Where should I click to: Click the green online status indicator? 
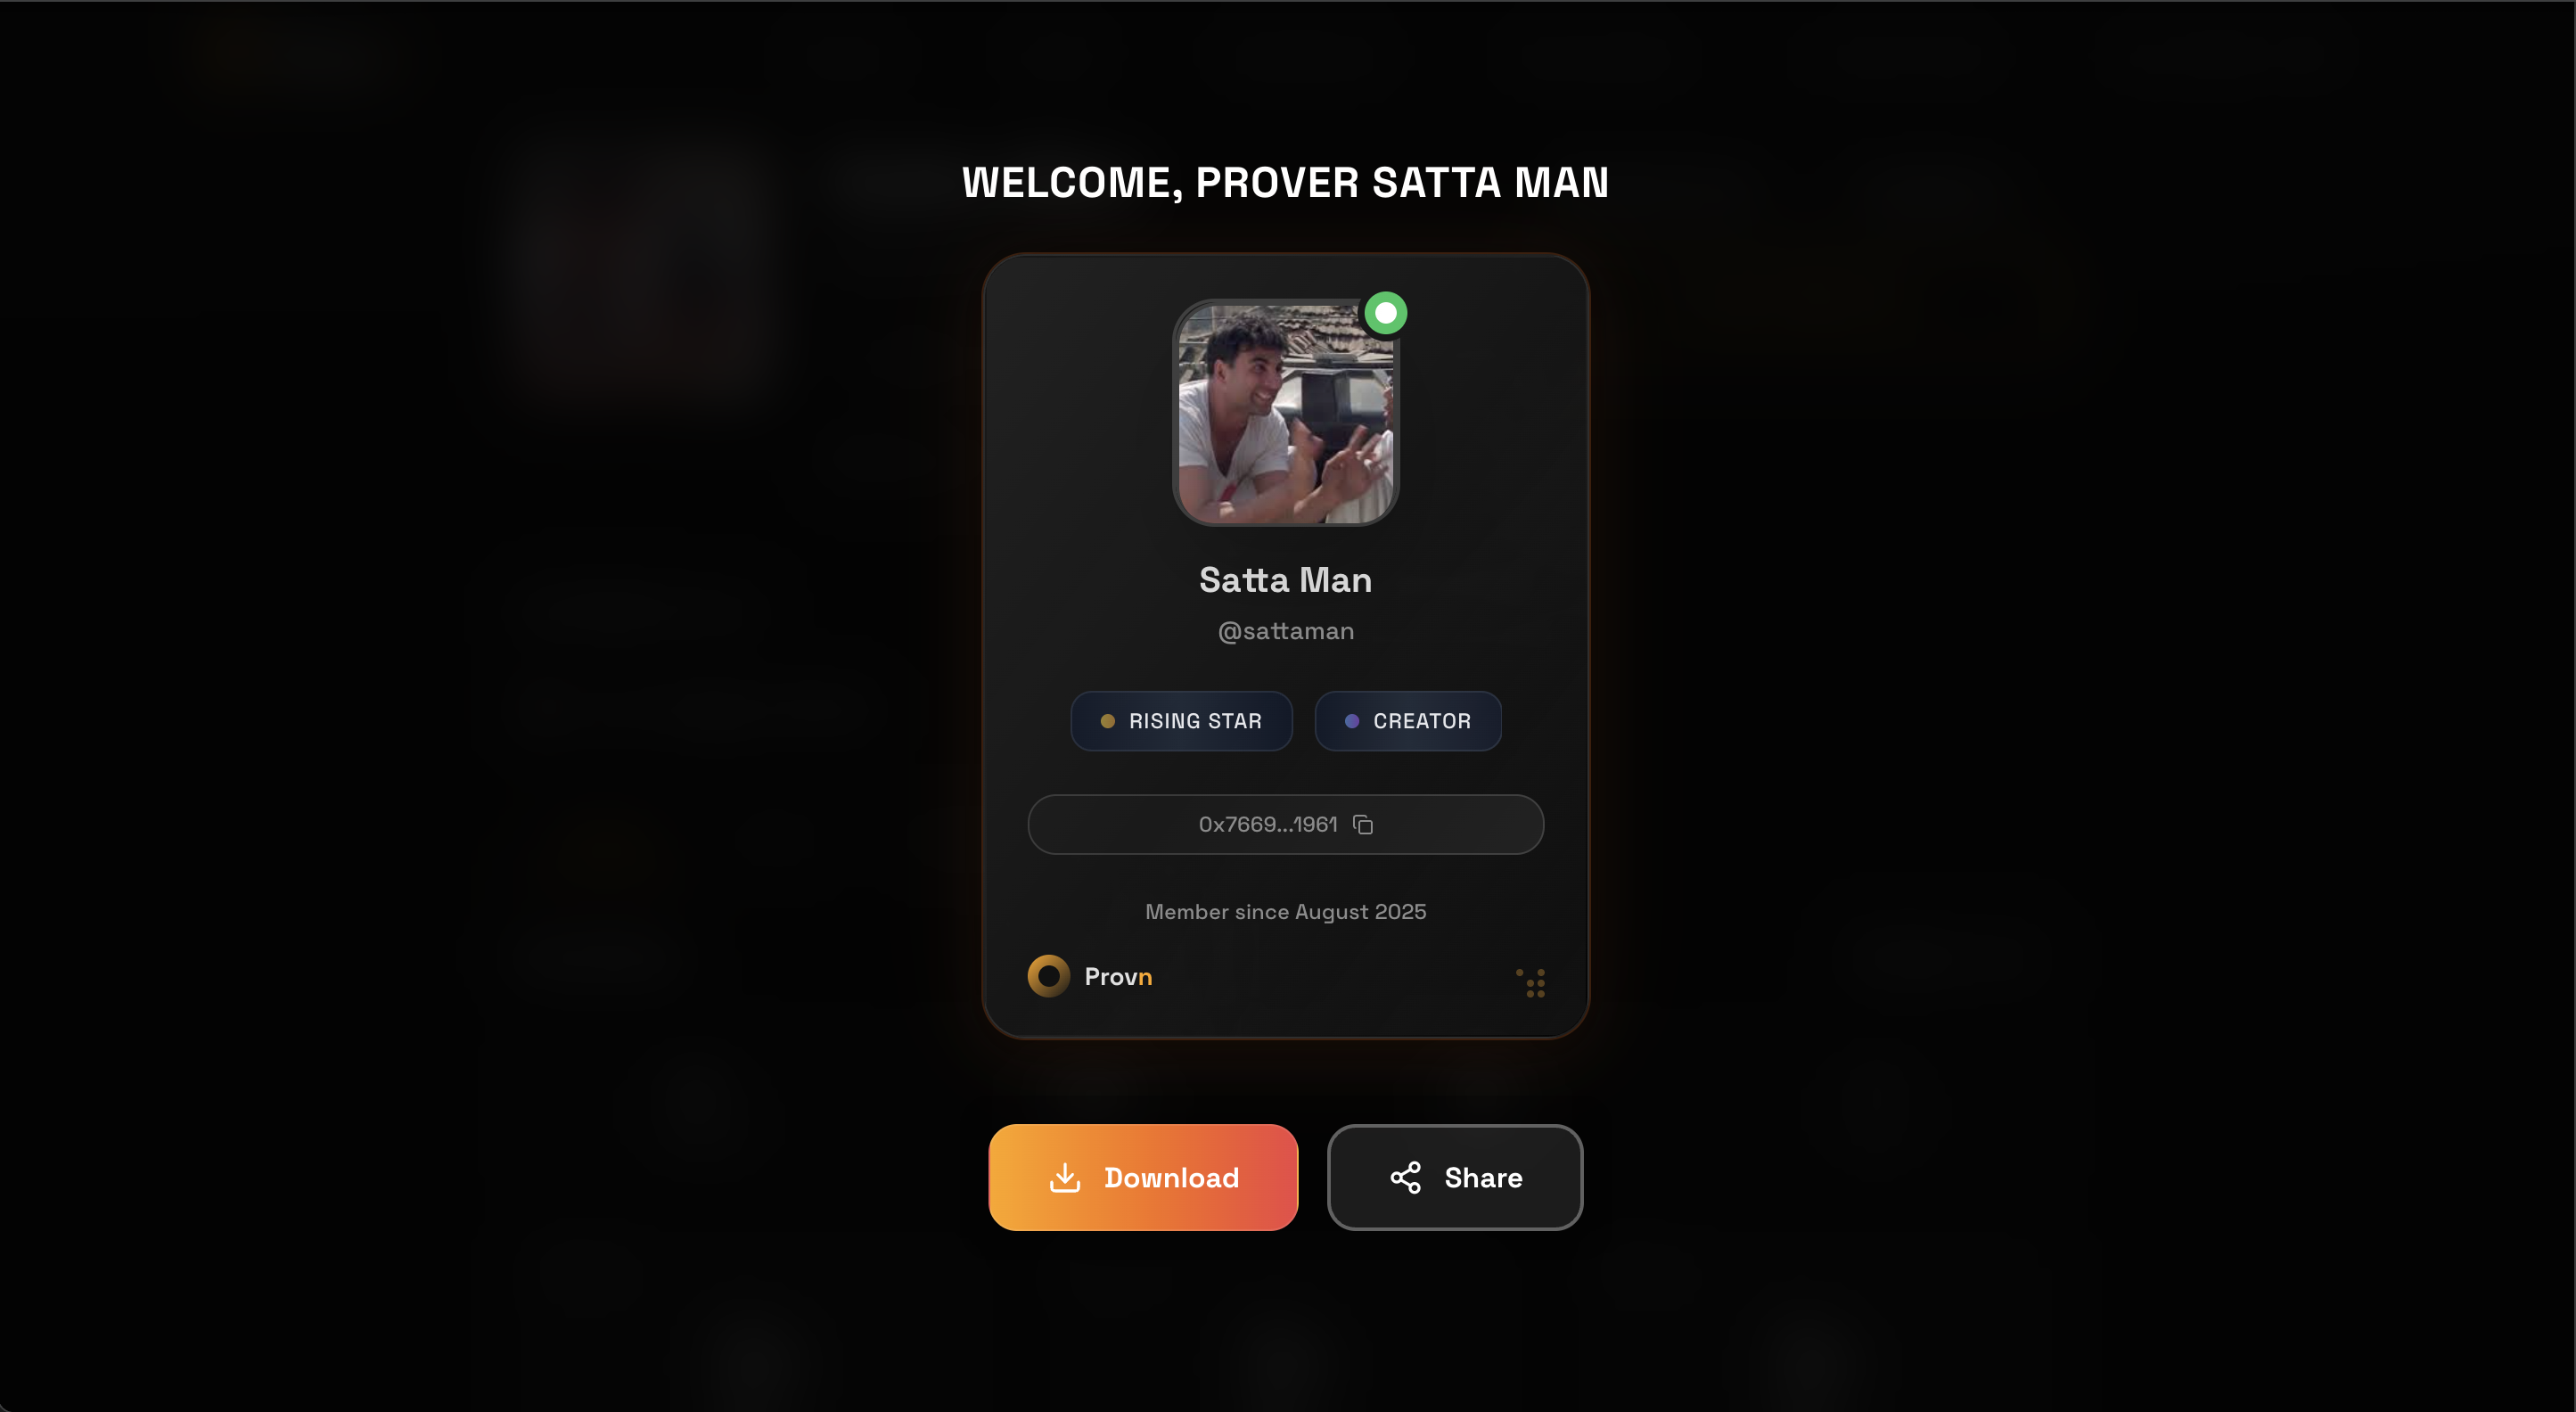[1386, 313]
